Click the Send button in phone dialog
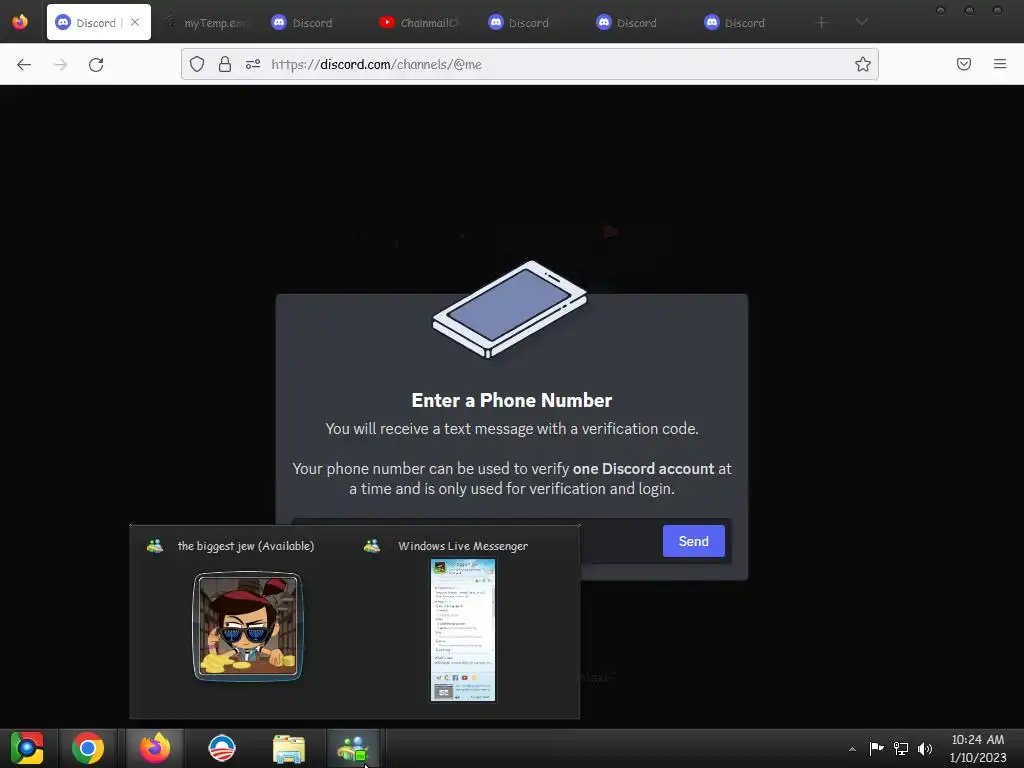Screen dimensions: 1024x768 tap(694, 541)
